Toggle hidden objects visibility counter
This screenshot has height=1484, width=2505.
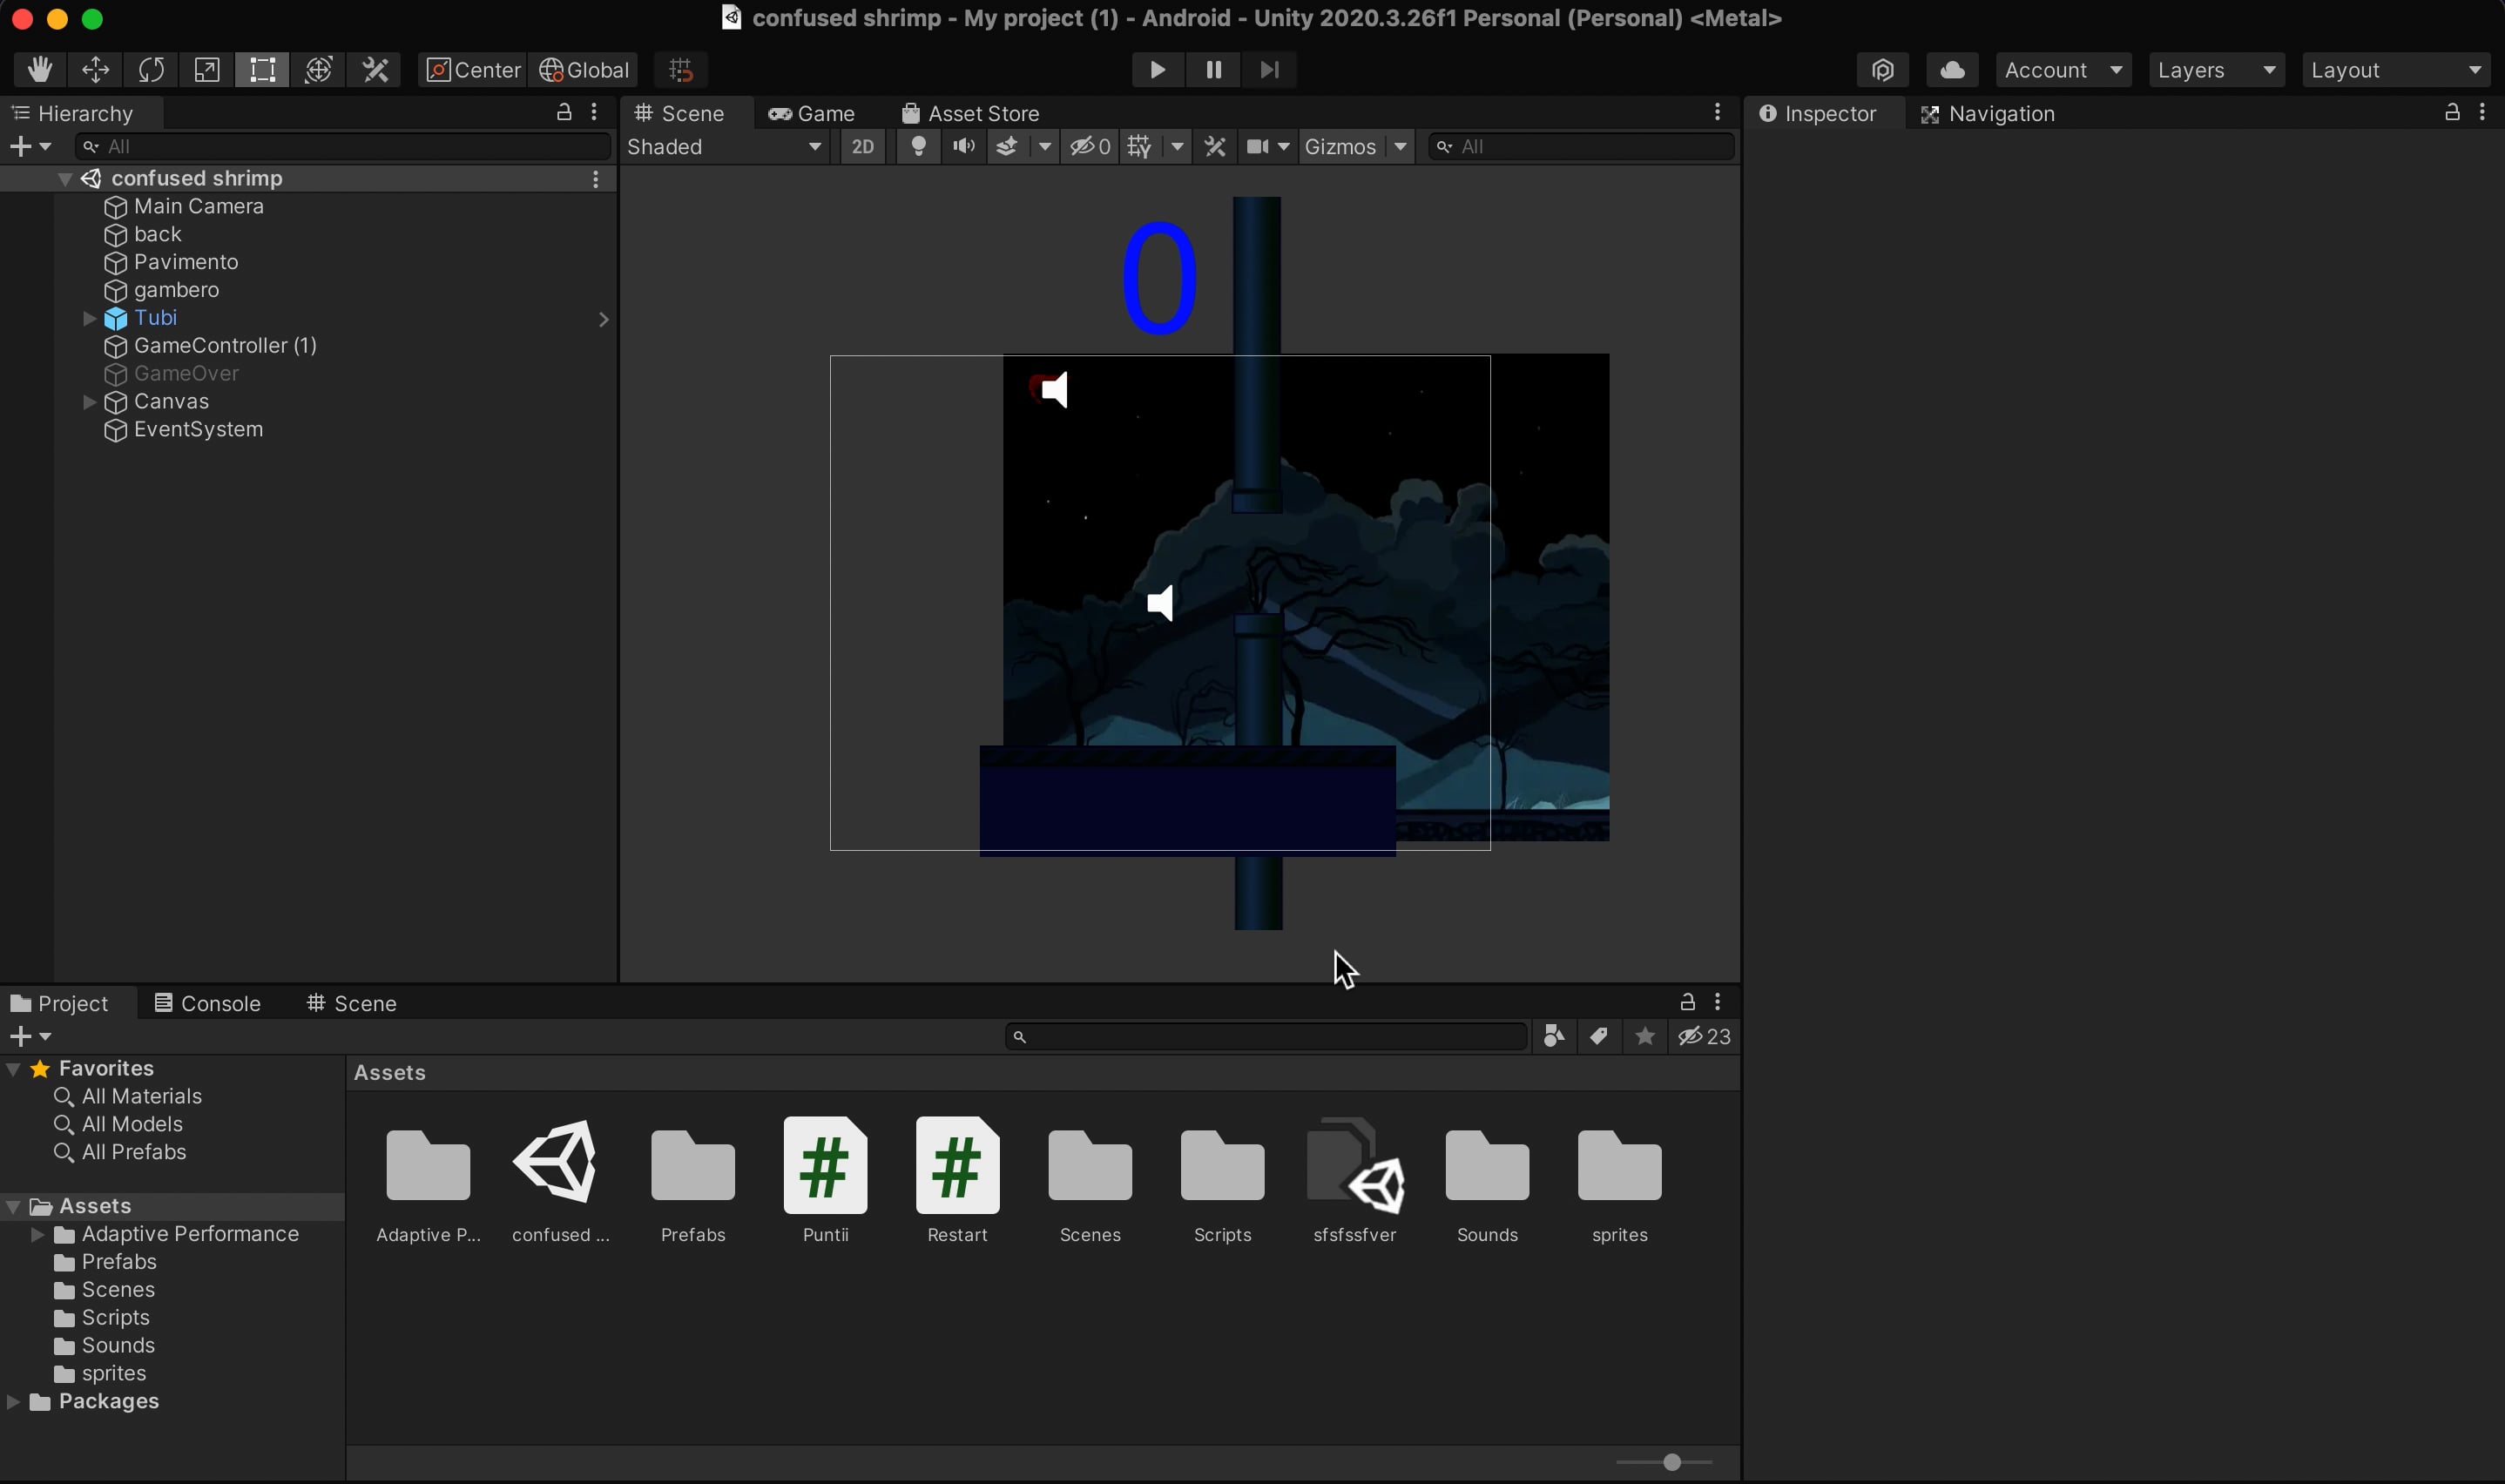tap(1090, 147)
